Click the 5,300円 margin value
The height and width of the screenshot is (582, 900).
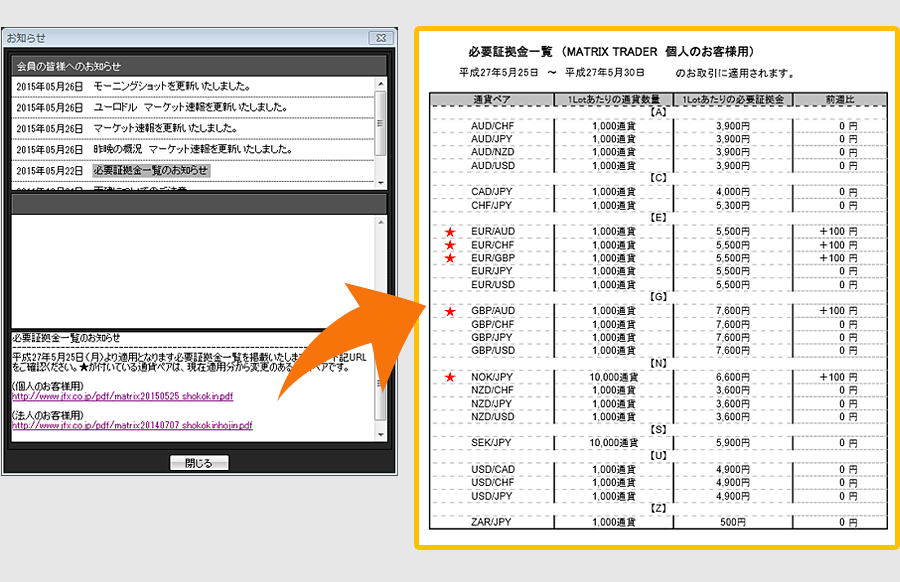(732, 205)
